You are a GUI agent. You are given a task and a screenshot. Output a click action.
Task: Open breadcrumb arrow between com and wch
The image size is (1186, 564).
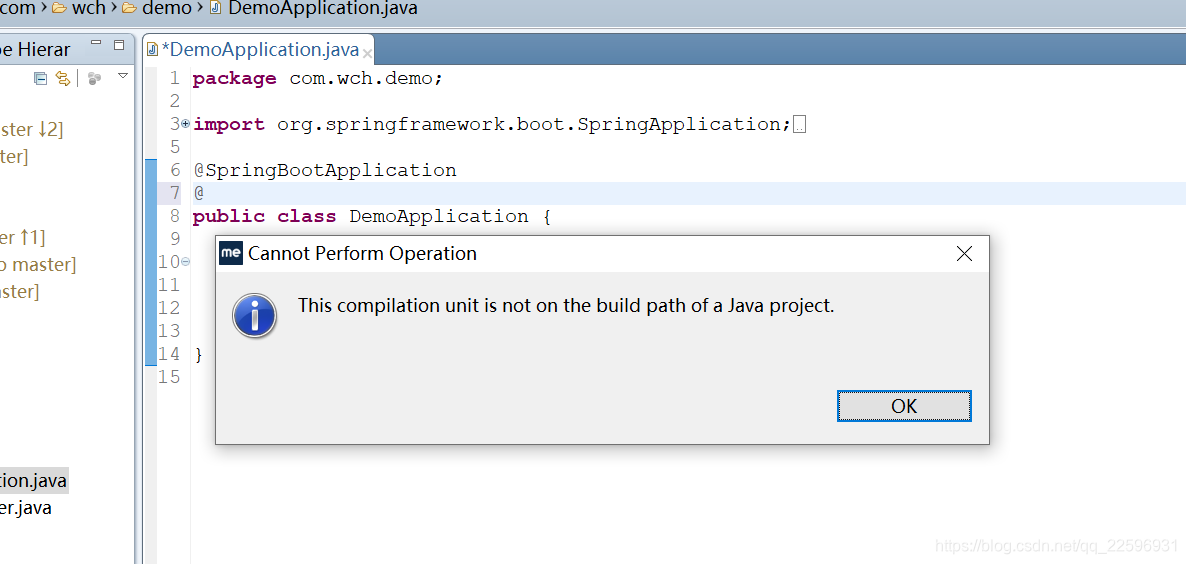44,8
